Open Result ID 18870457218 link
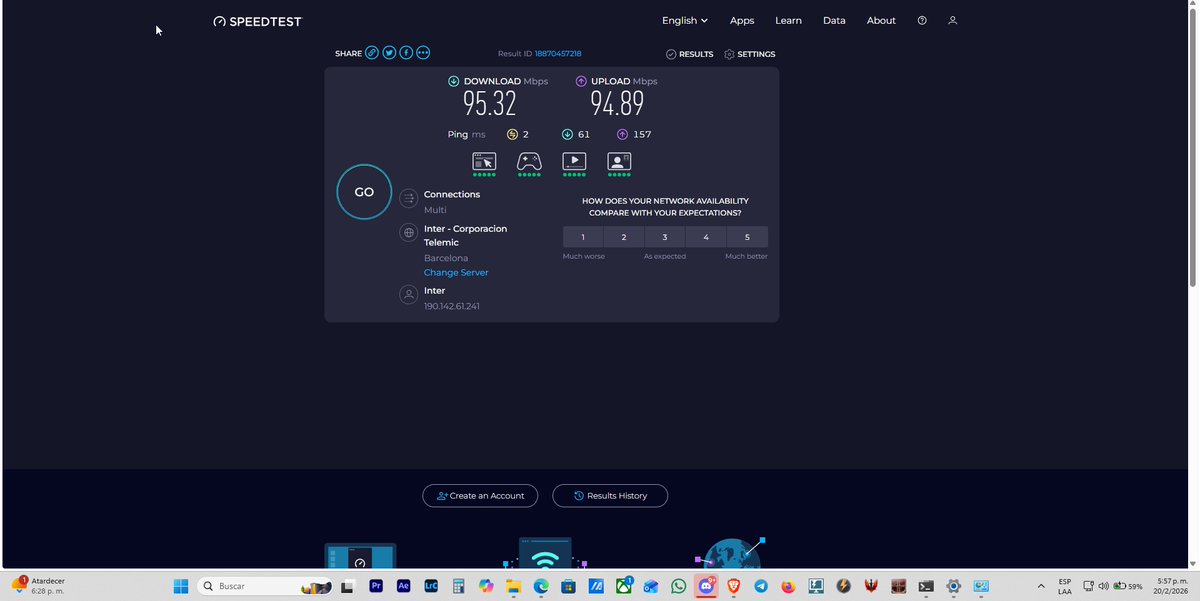This screenshot has width=1200, height=601. [558, 54]
